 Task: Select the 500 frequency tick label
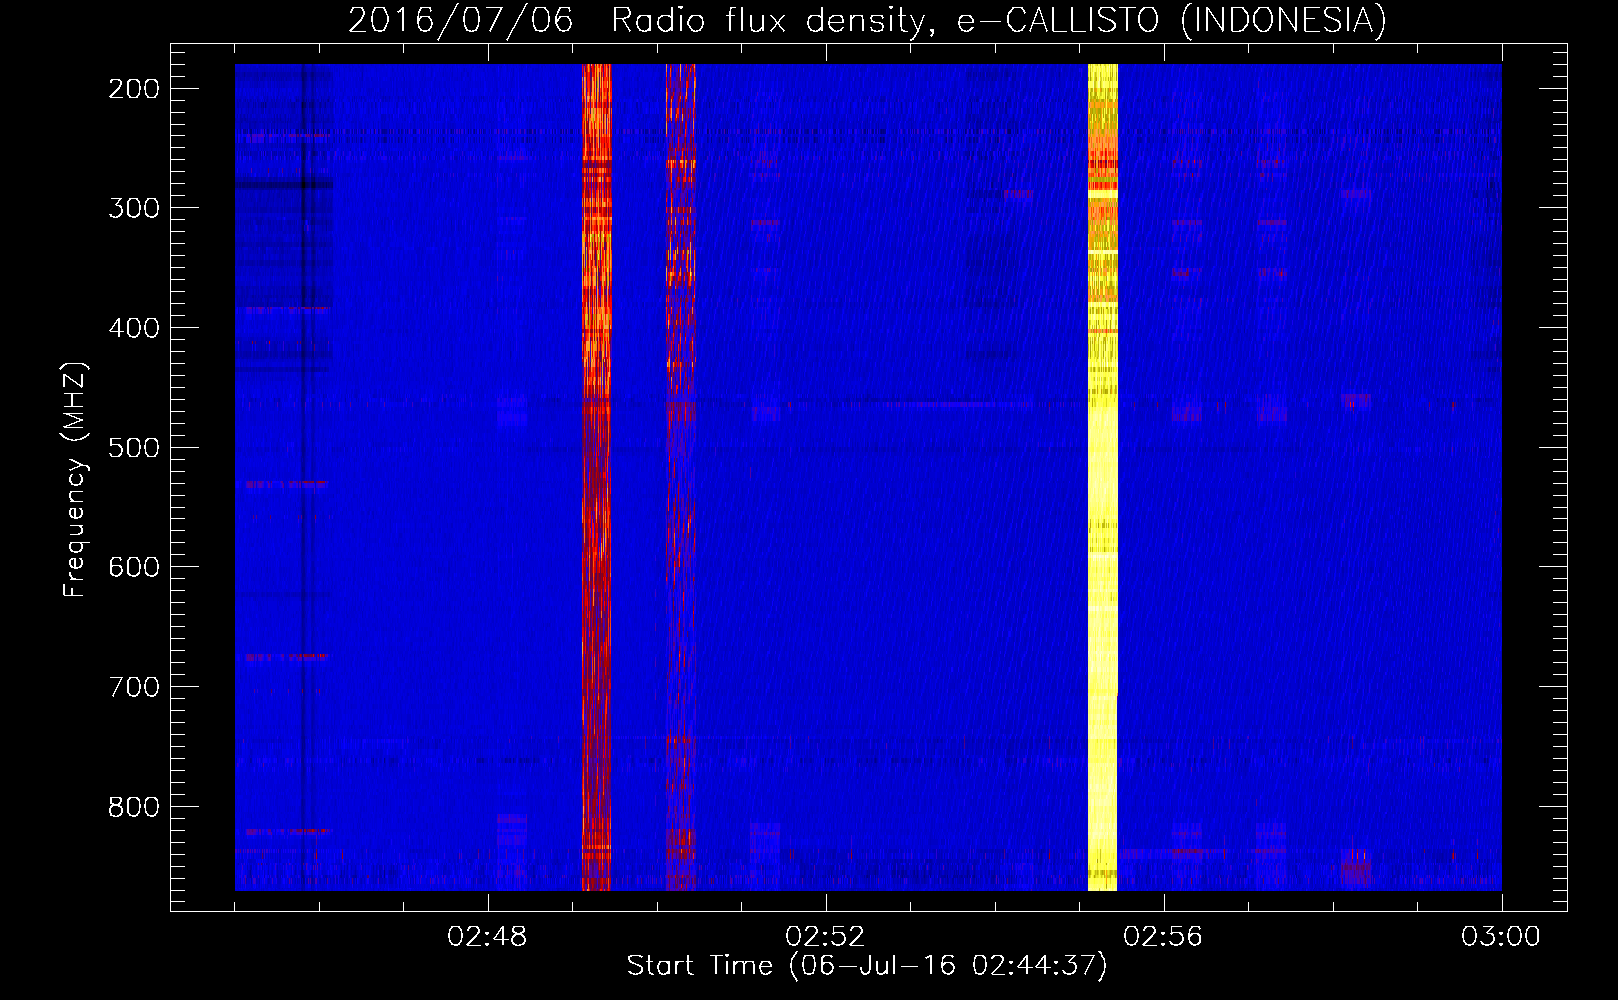(x=133, y=447)
